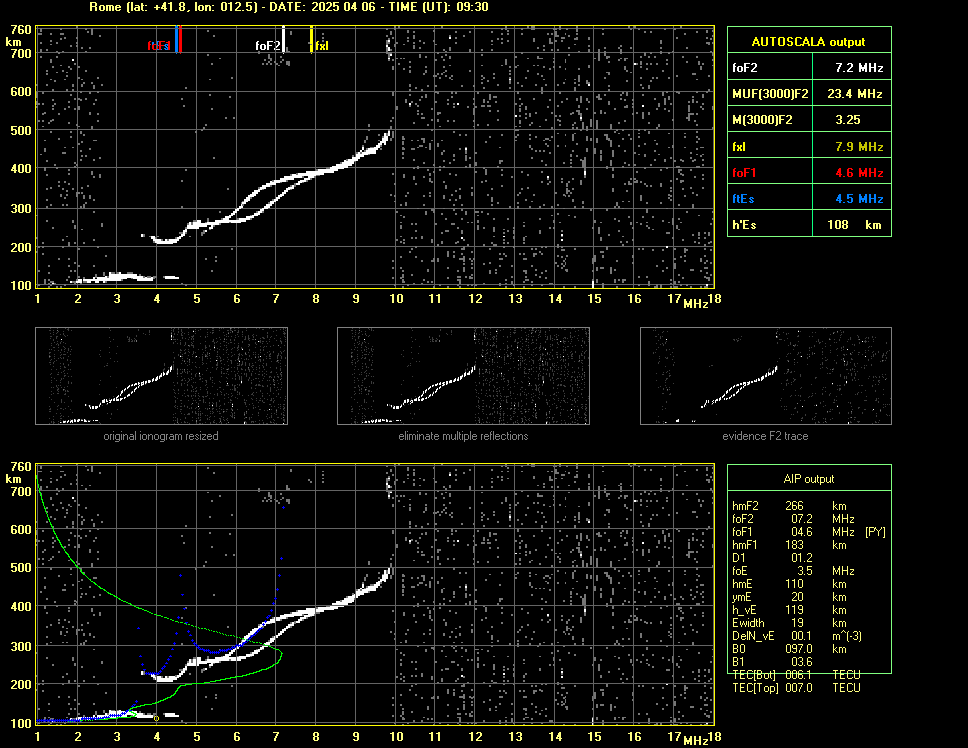Click the AIP output header
Viewport: 968px width, 748px height.
[809, 479]
